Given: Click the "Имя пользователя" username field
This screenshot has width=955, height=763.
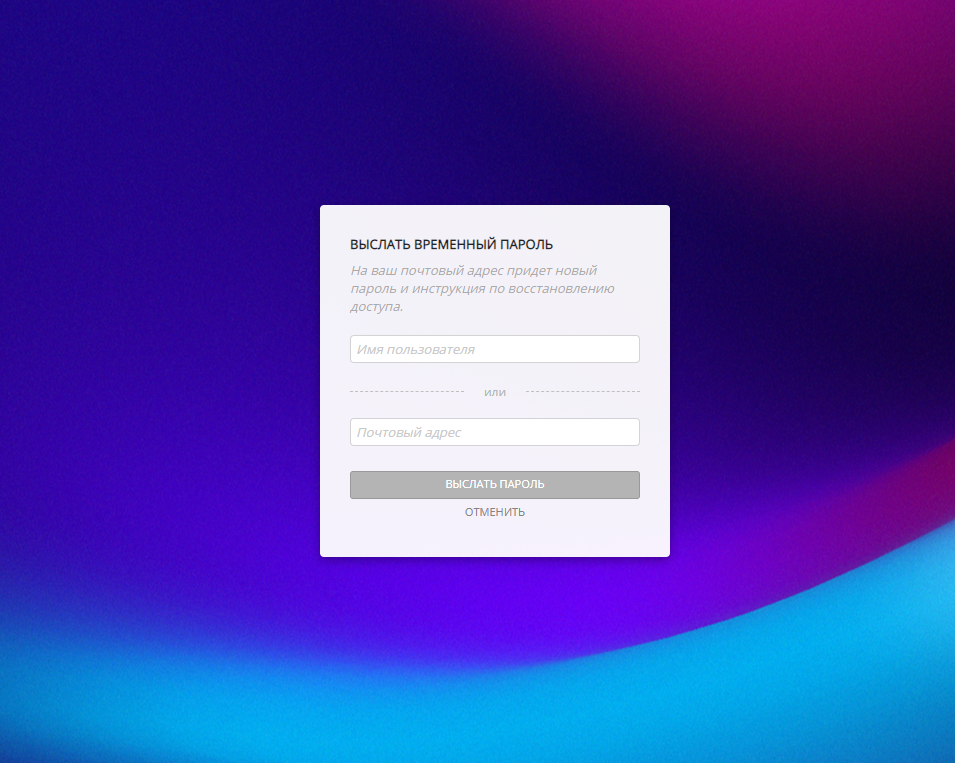Looking at the screenshot, I should point(494,349).
